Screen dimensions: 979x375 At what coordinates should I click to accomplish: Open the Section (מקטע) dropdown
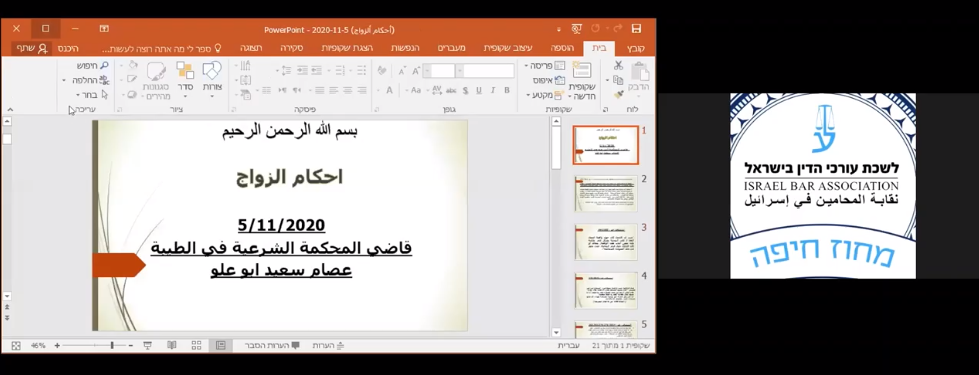(546, 95)
